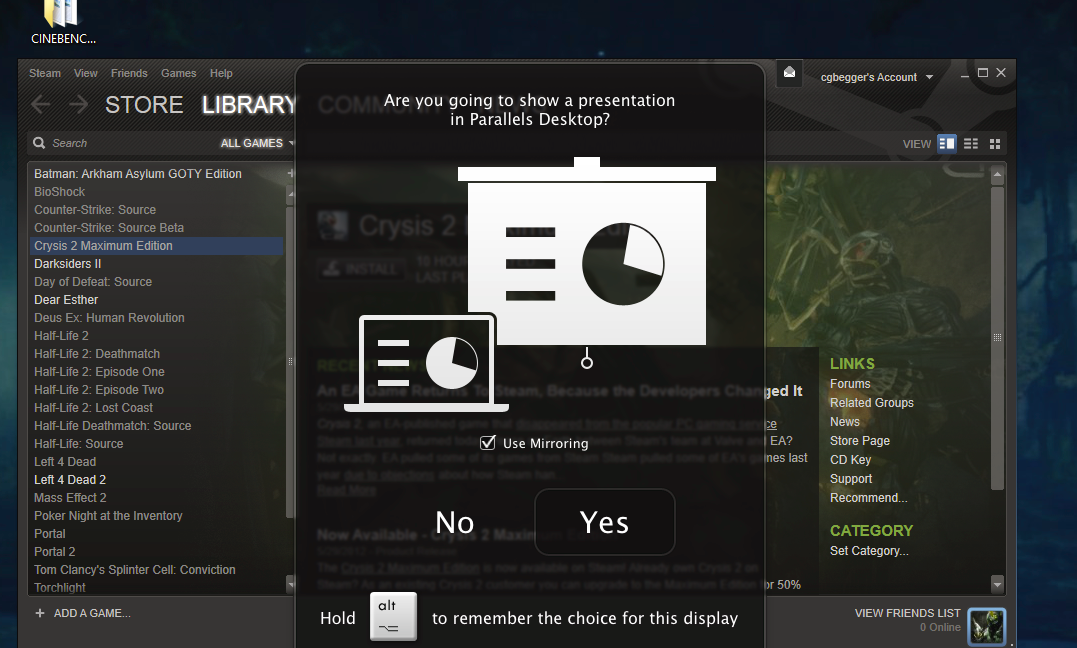Viewport: 1077px width, 648px height.
Task: Open the ALL GAMES filter dropdown
Action: coord(251,143)
